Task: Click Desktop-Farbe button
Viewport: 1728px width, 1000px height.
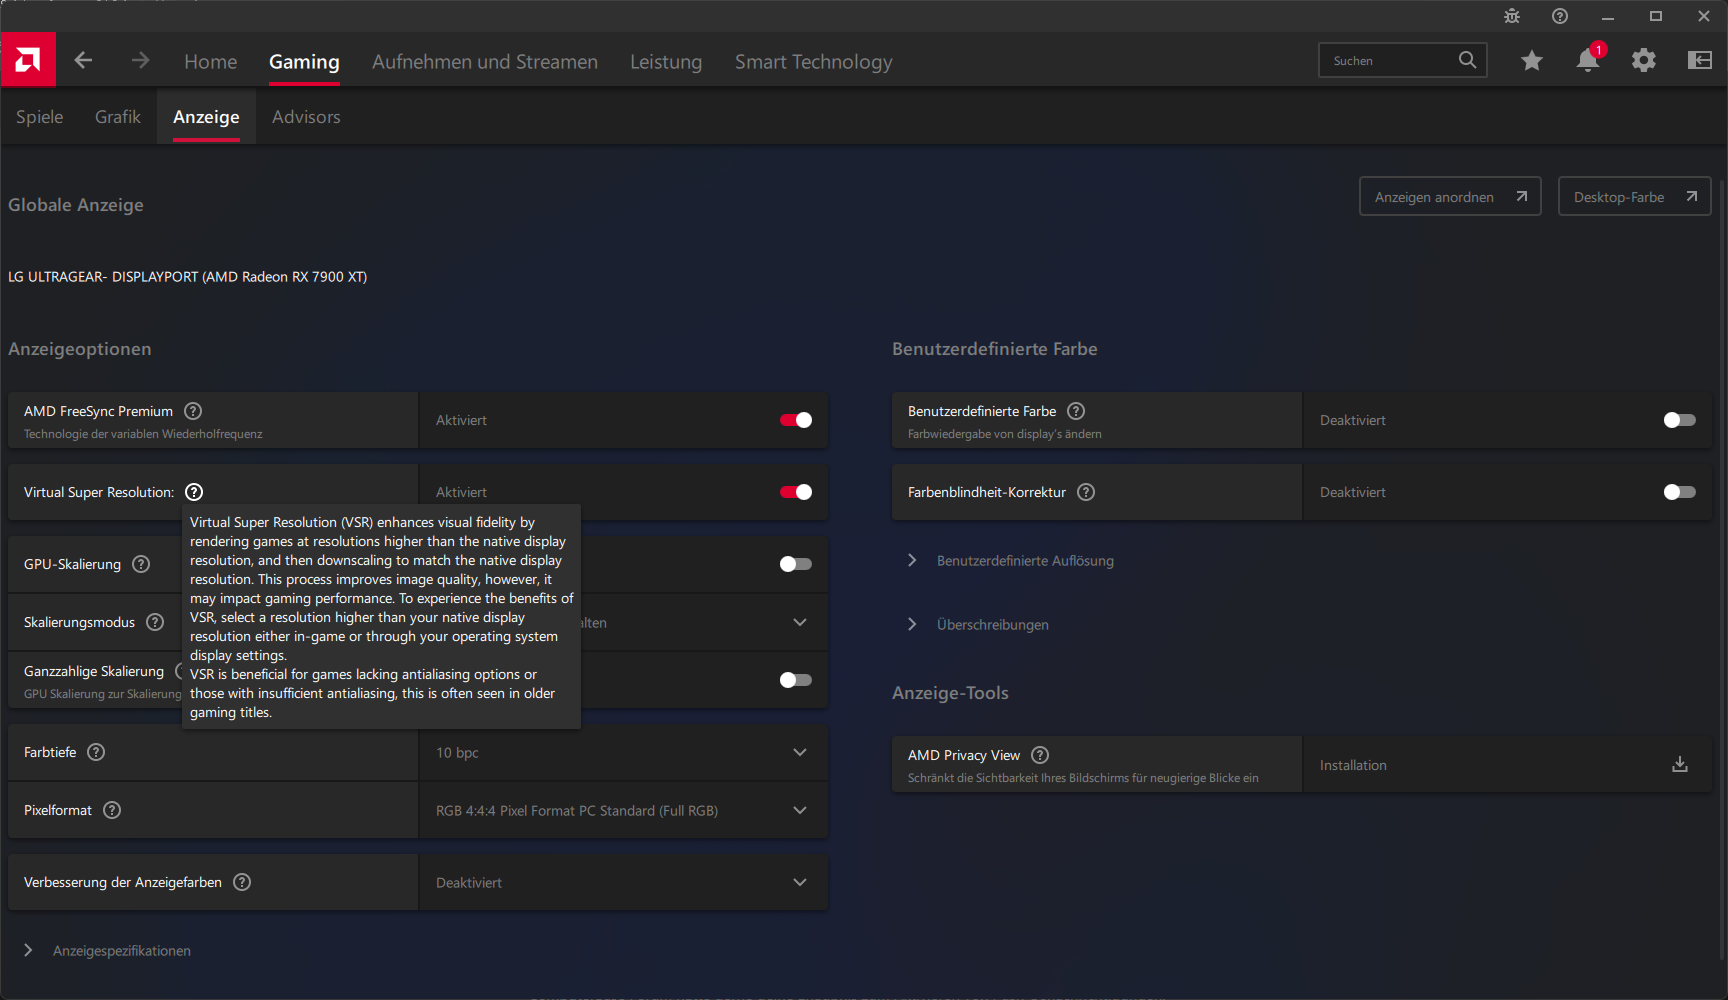Action: 1634,196
